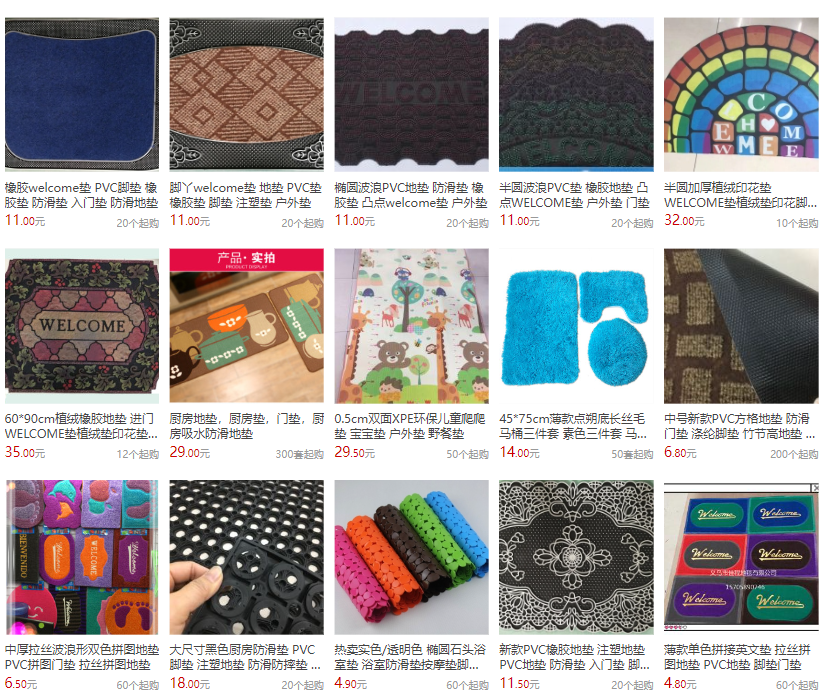Open the floral WELCOME flocked mat image
This screenshot has height=693, width=827.
tap(82, 326)
